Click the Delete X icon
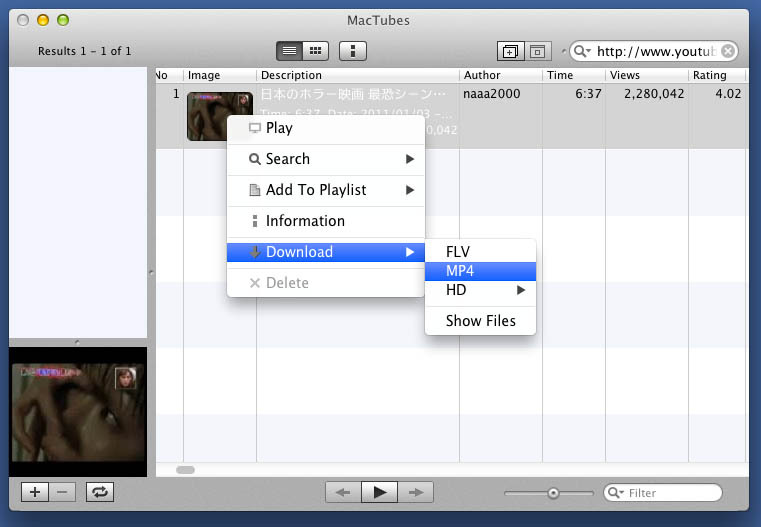The width and height of the screenshot is (761, 527). pos(255,283)
